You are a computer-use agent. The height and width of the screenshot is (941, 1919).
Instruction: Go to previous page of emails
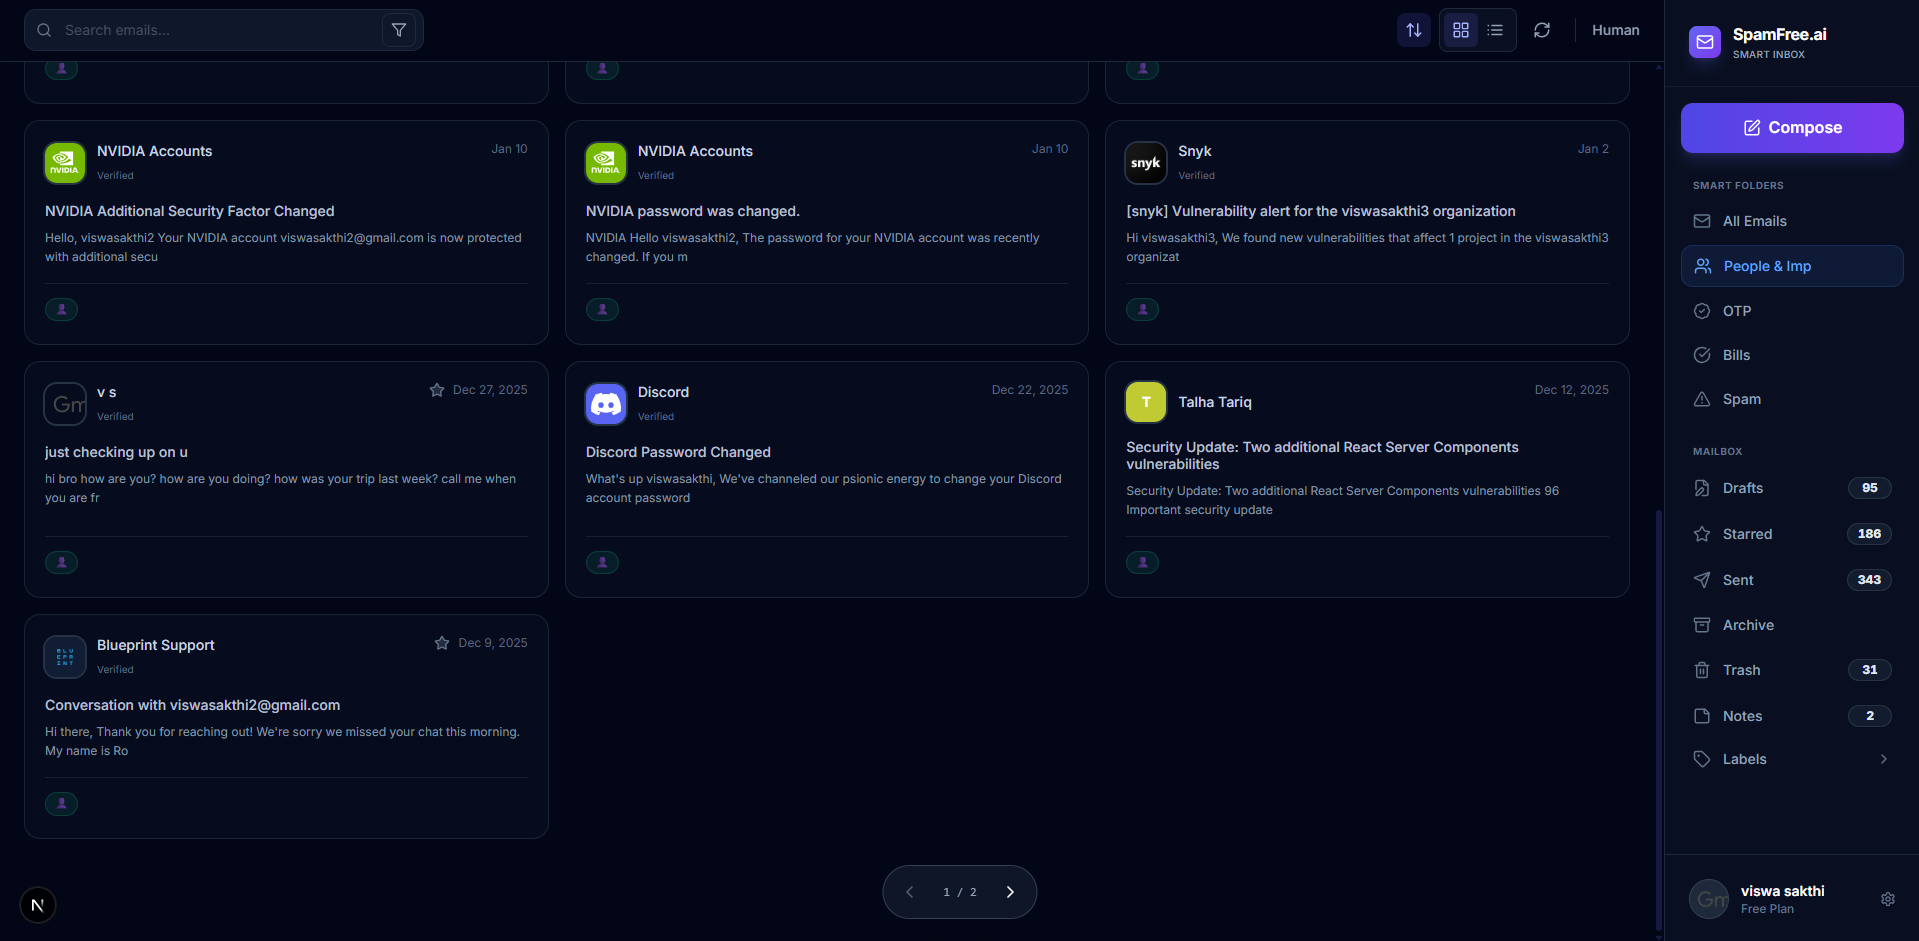909,892
